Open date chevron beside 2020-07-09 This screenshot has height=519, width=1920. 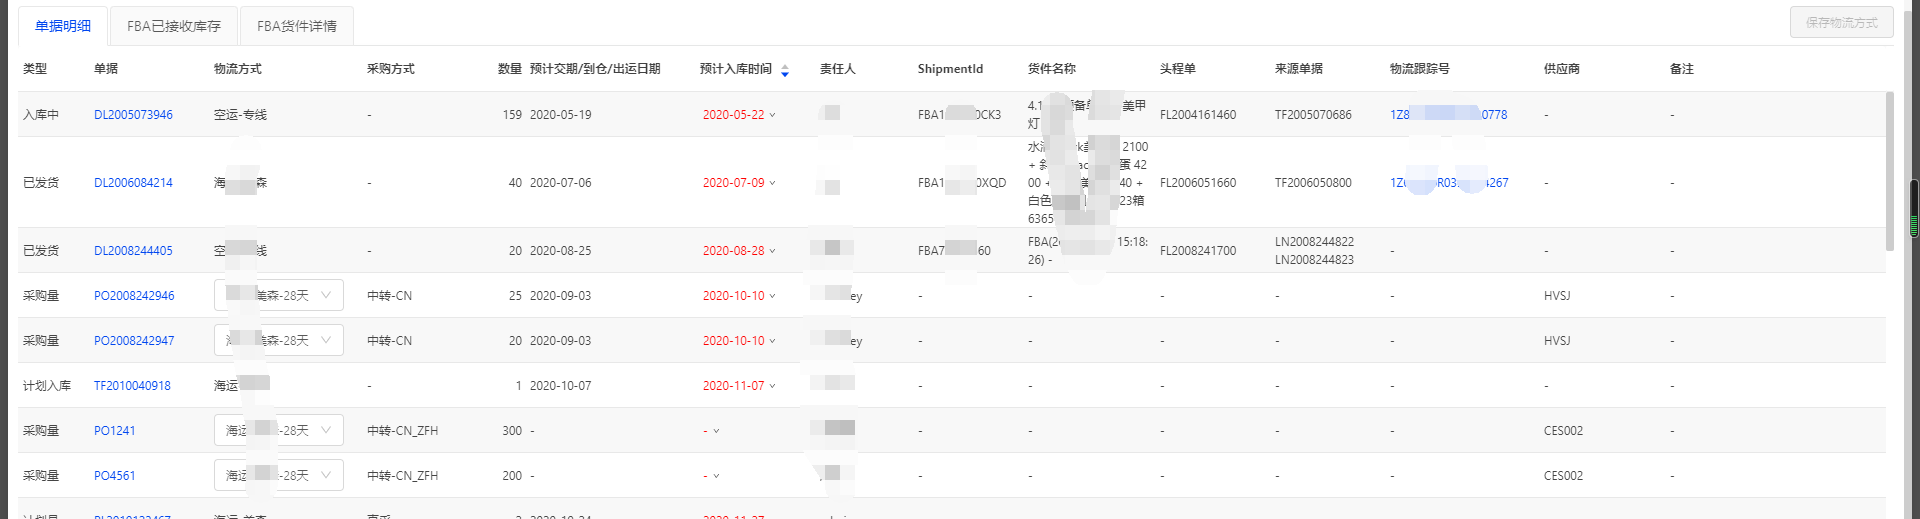tap(772, 183)
